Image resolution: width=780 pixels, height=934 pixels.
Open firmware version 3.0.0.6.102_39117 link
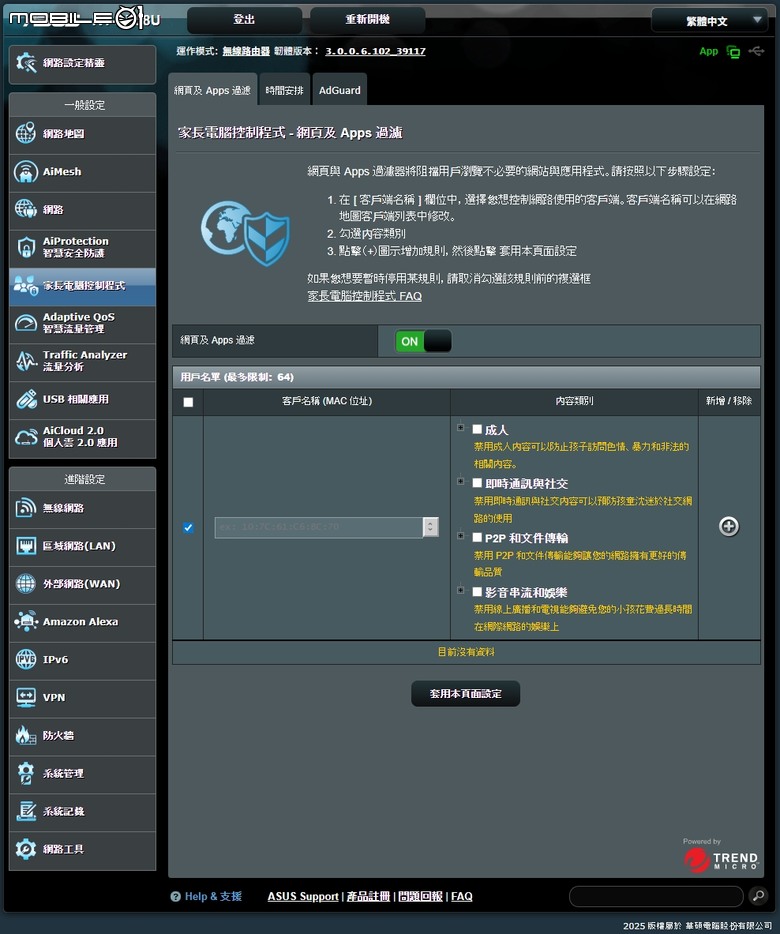click(x=375, y=51)
